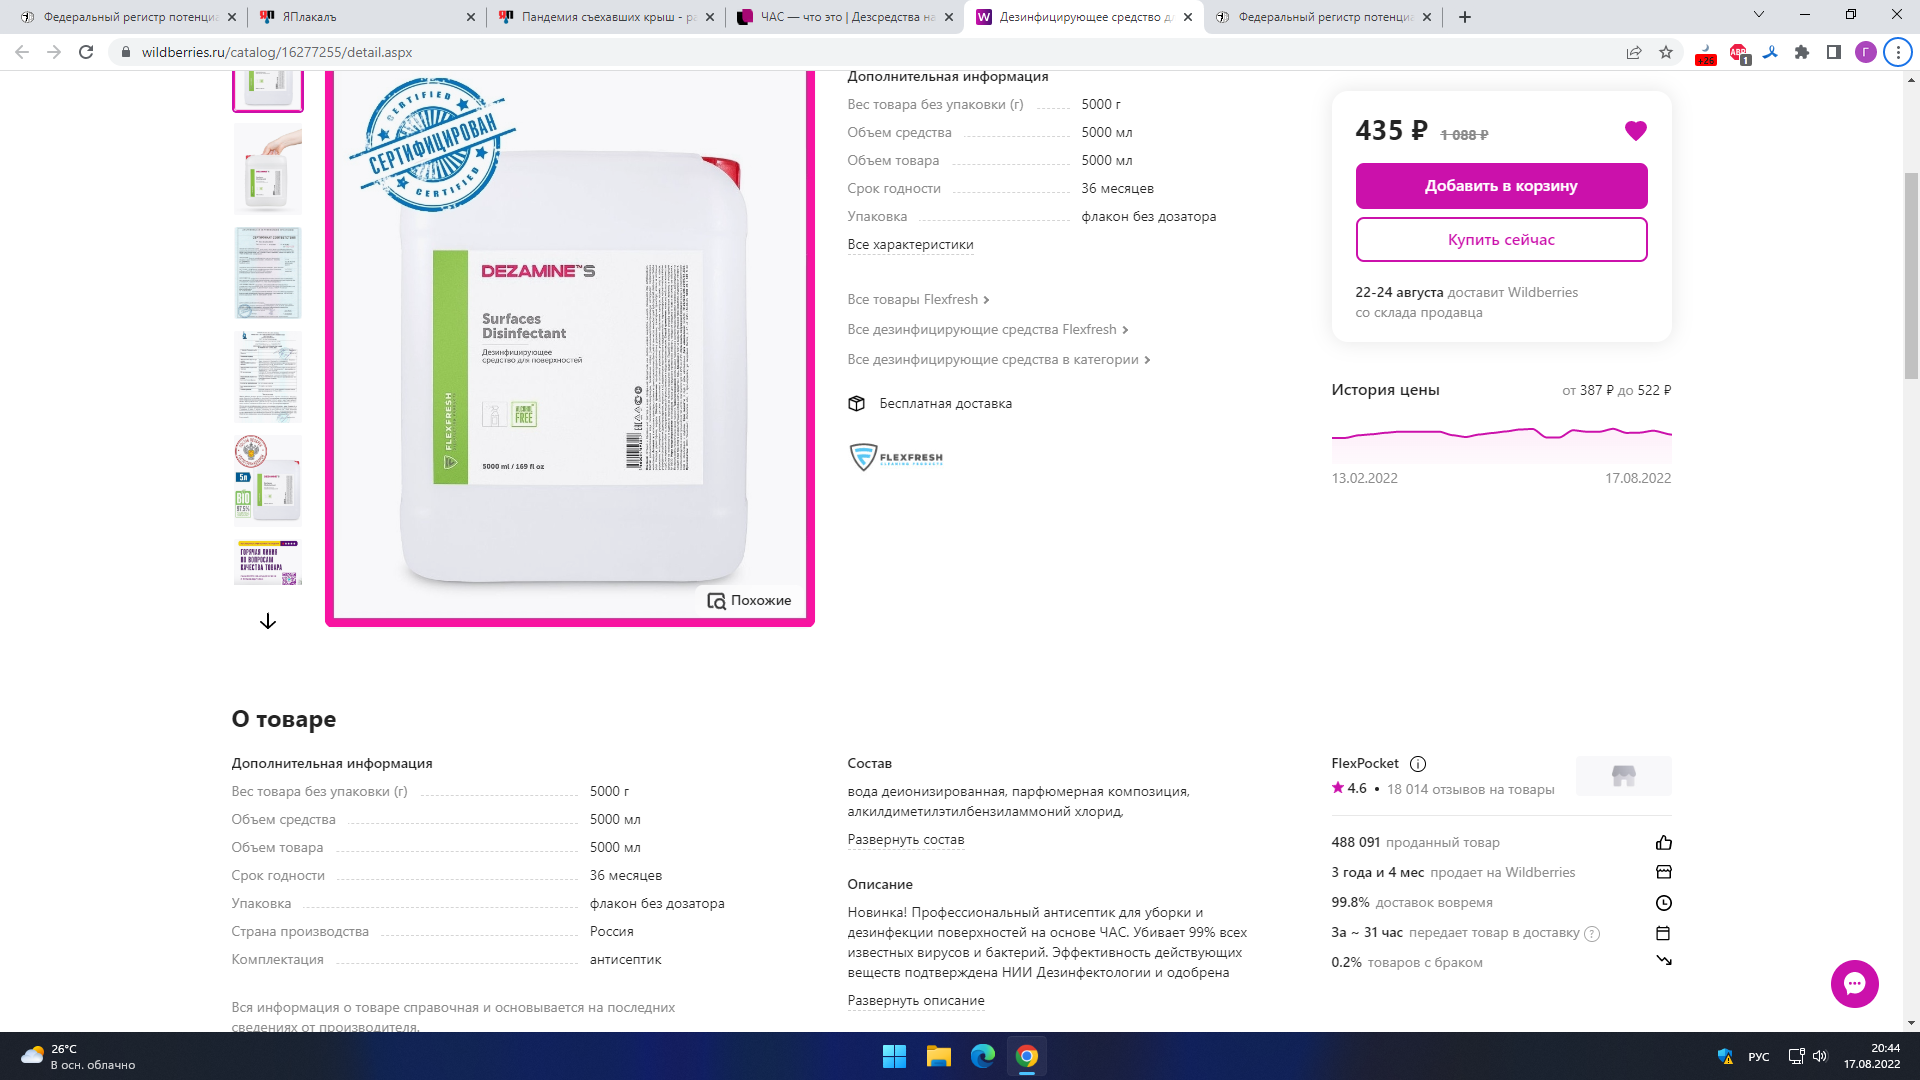The width and height of the screenshot is (1920, 1080).
Task: Open the FlexPocket seller page
Action: 1365,763
